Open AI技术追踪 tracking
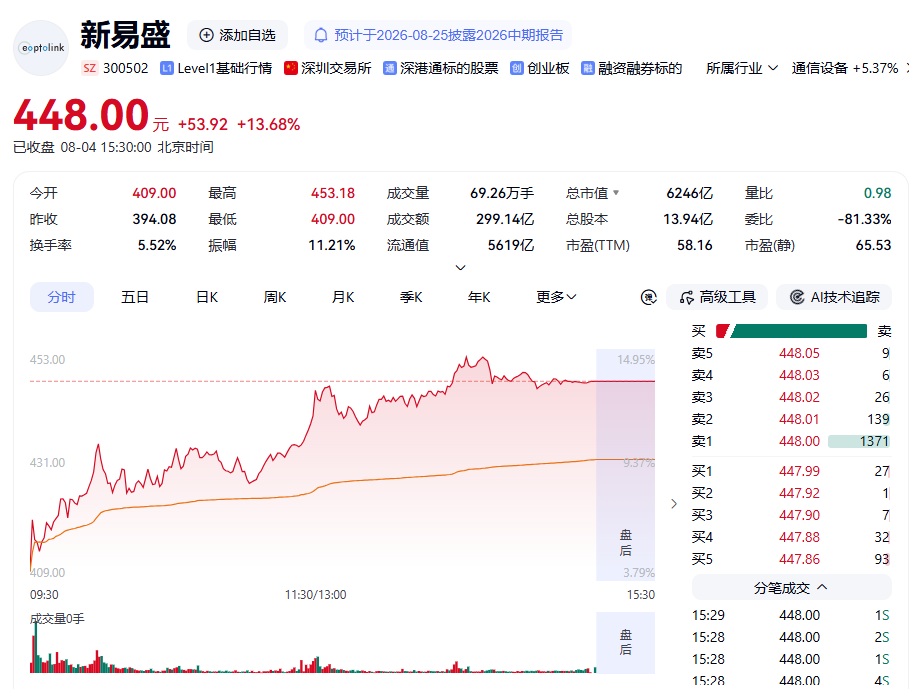Image resolution: width=909 pixels, height=689 pixels. point(834,297)
